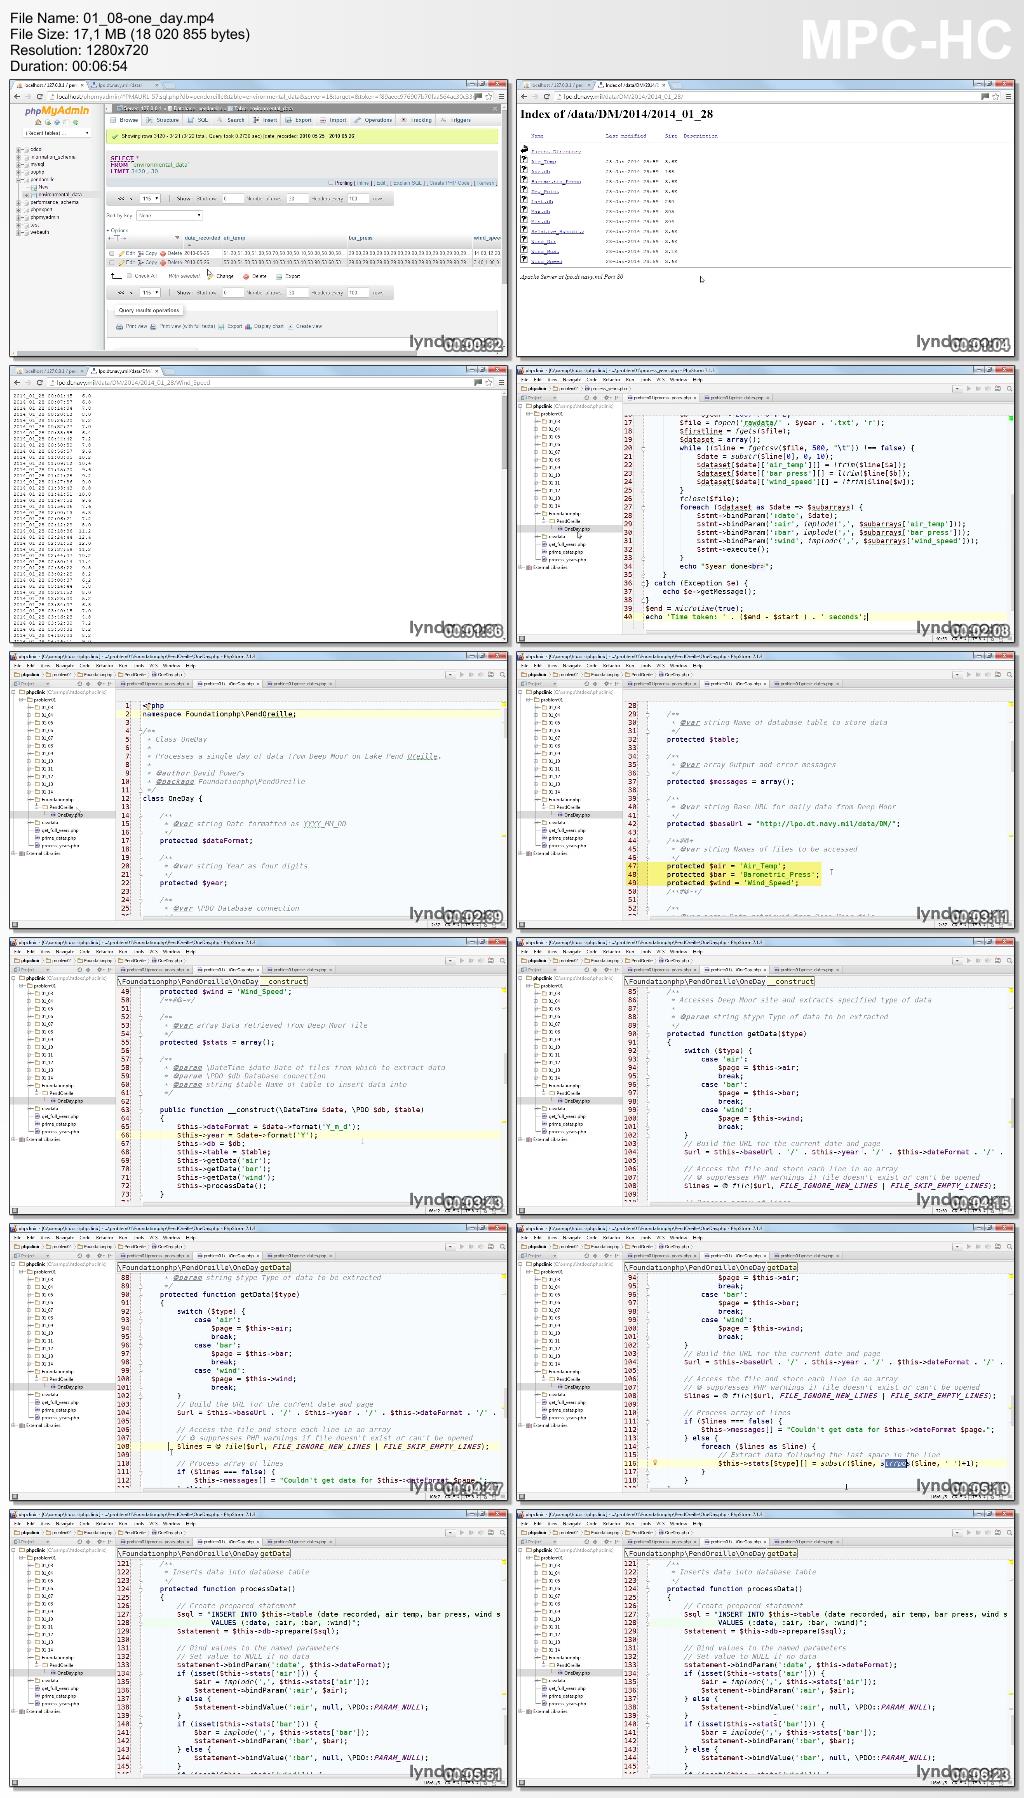Open Navigate menu in 00:02:08 PhpStorm frame
This screenshot has height=1798, width=1024.
click(x=571, y=380)
